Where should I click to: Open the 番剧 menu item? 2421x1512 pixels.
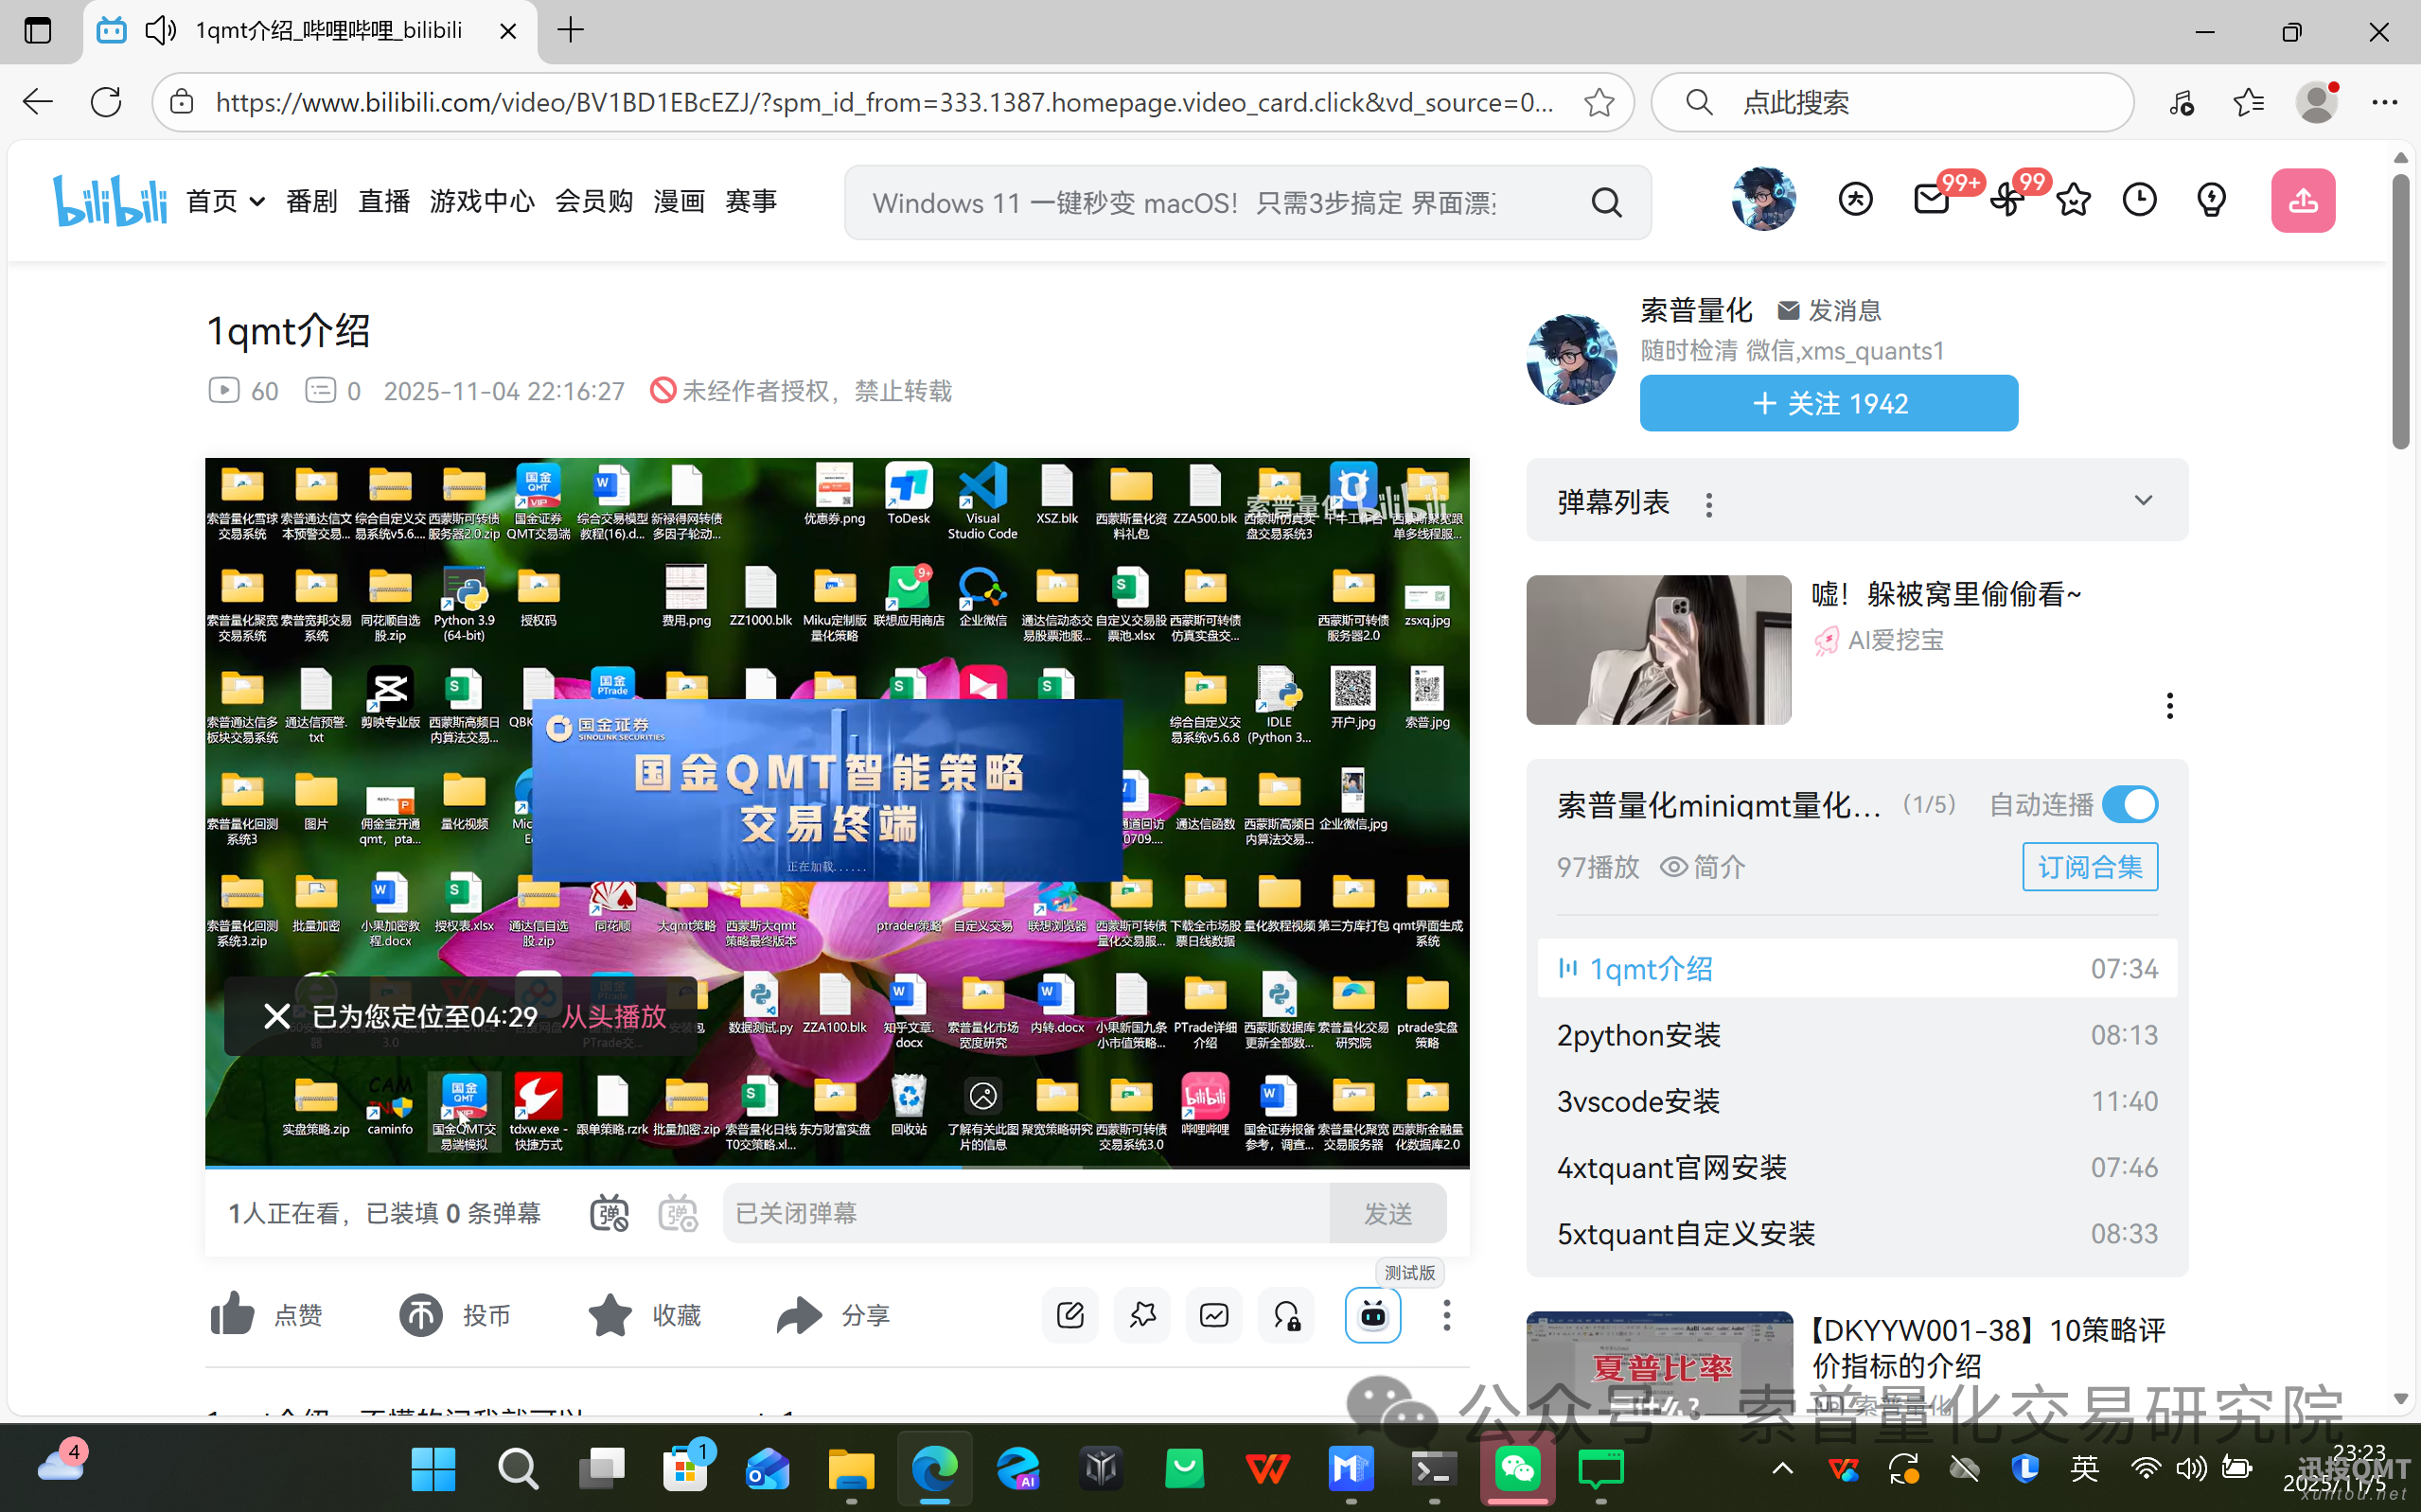311,201
